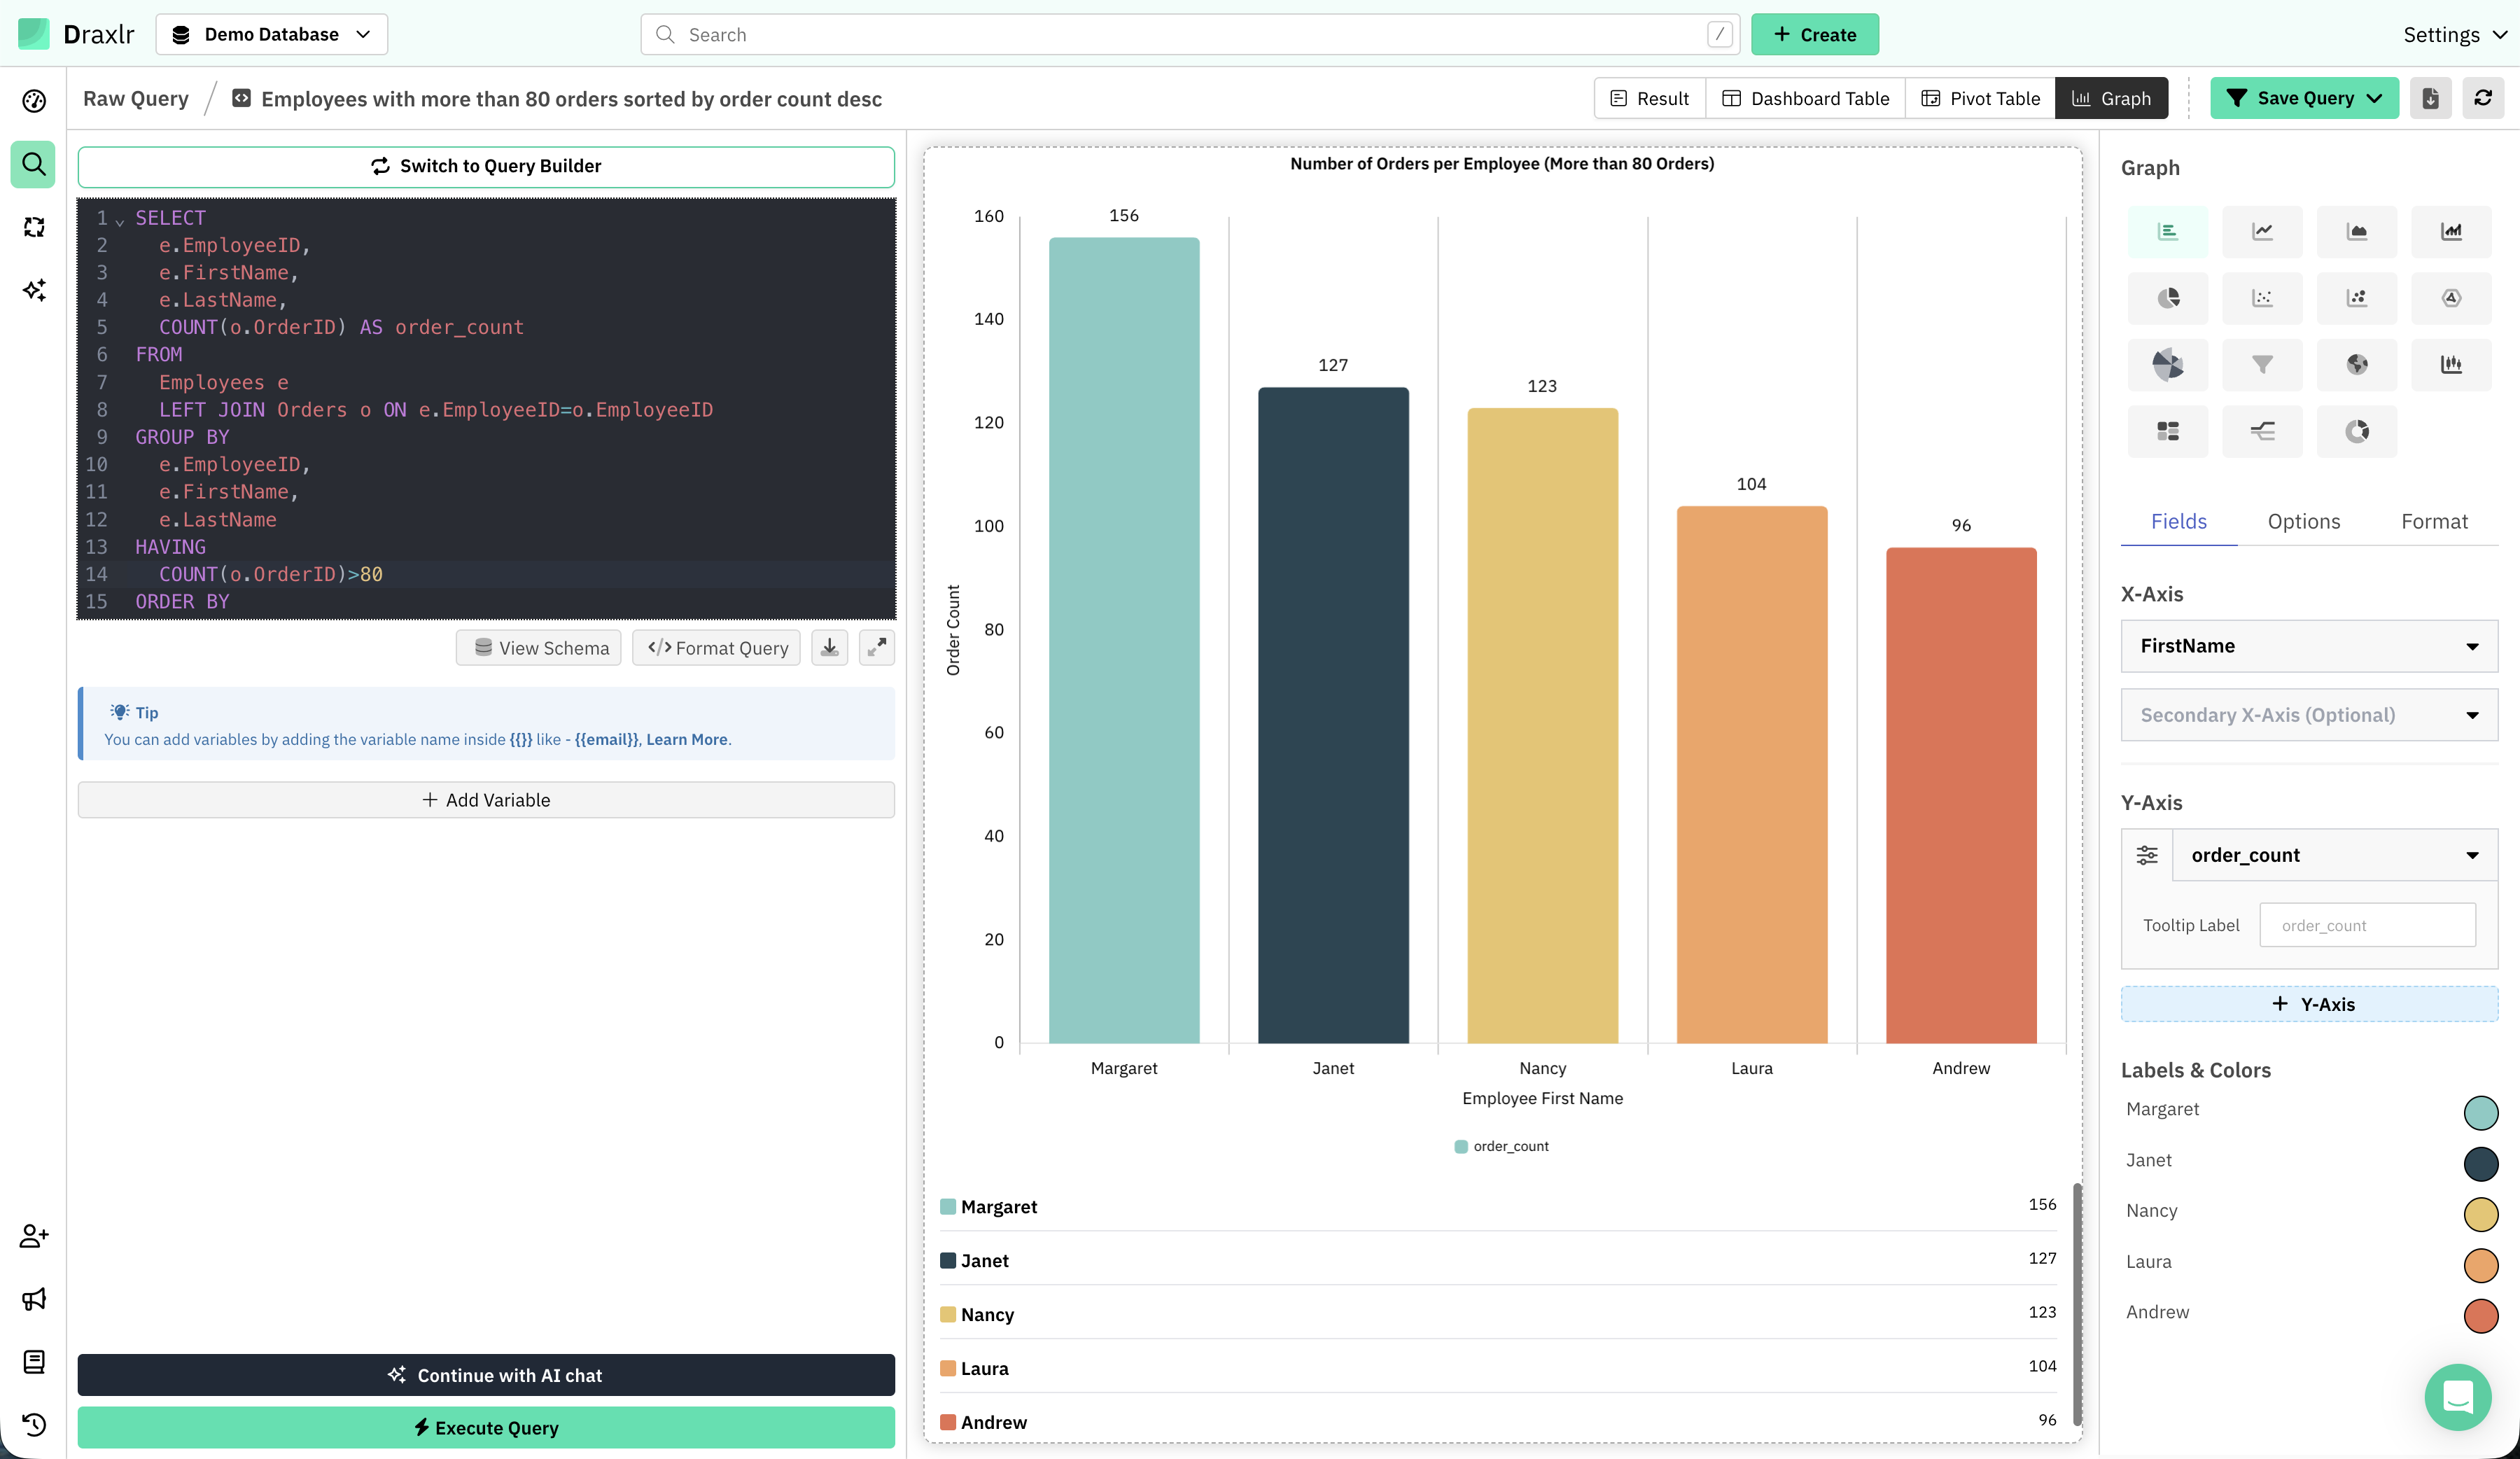2520x1459 pixels.
Task: Choose the pie chart graph type
Action: 2167,298
